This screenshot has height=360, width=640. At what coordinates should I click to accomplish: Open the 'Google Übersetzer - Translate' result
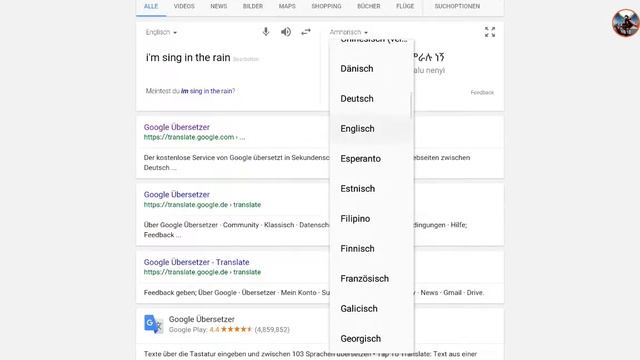click(196, 262)
